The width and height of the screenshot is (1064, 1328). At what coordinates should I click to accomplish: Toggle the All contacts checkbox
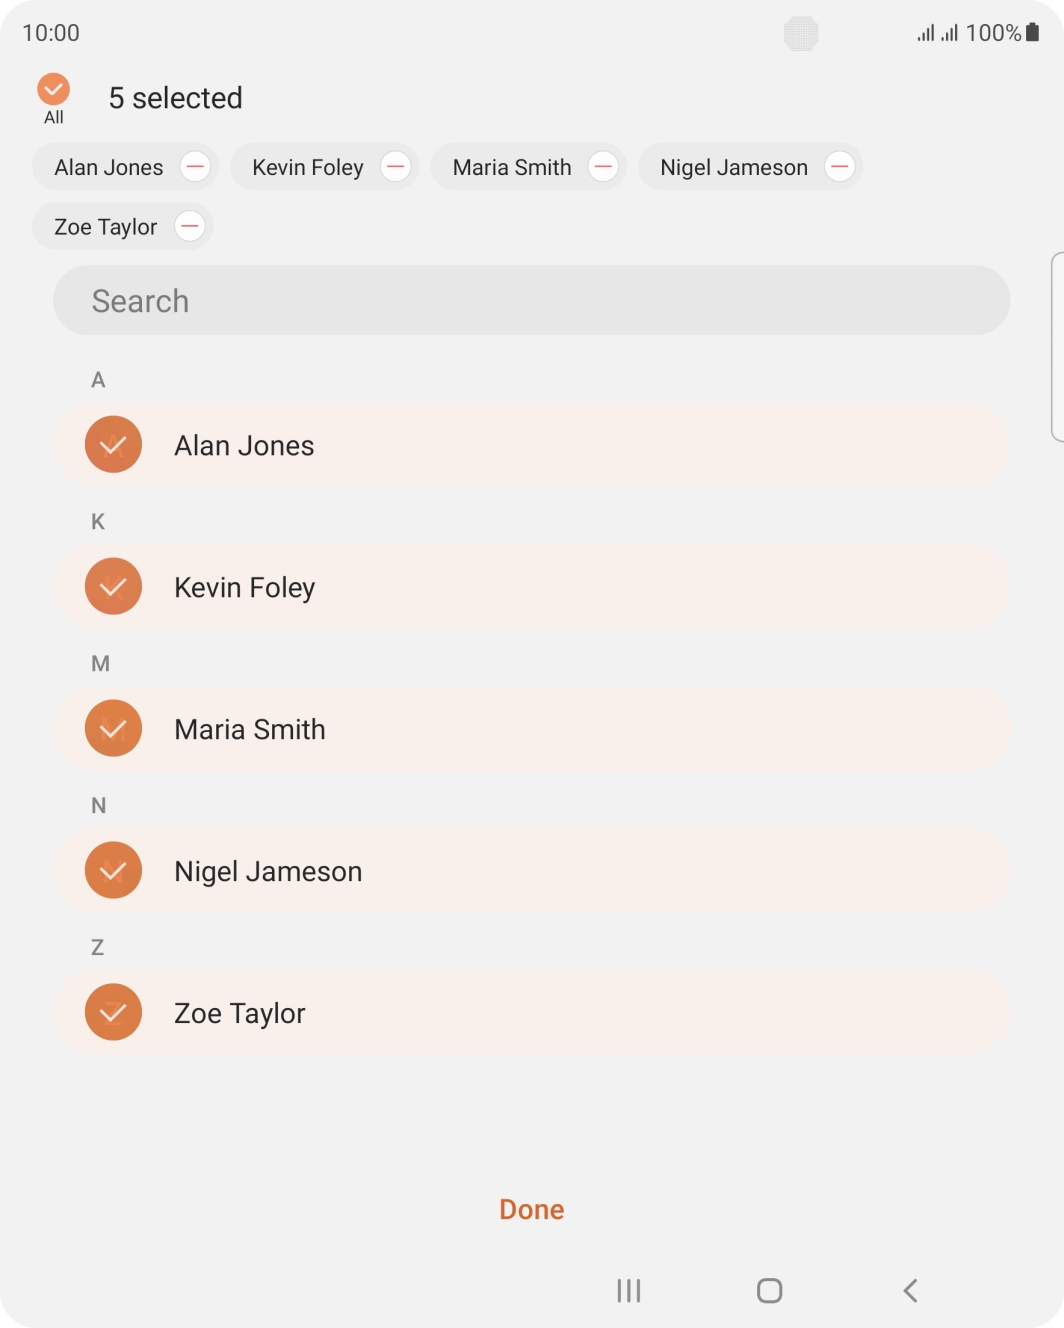(54, 90)
